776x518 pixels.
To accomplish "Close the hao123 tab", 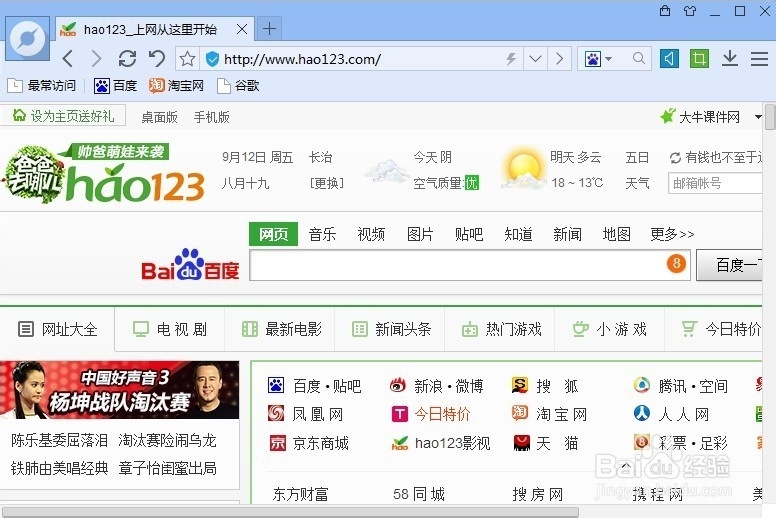I will pyautogui.click(x=242, y=29).
